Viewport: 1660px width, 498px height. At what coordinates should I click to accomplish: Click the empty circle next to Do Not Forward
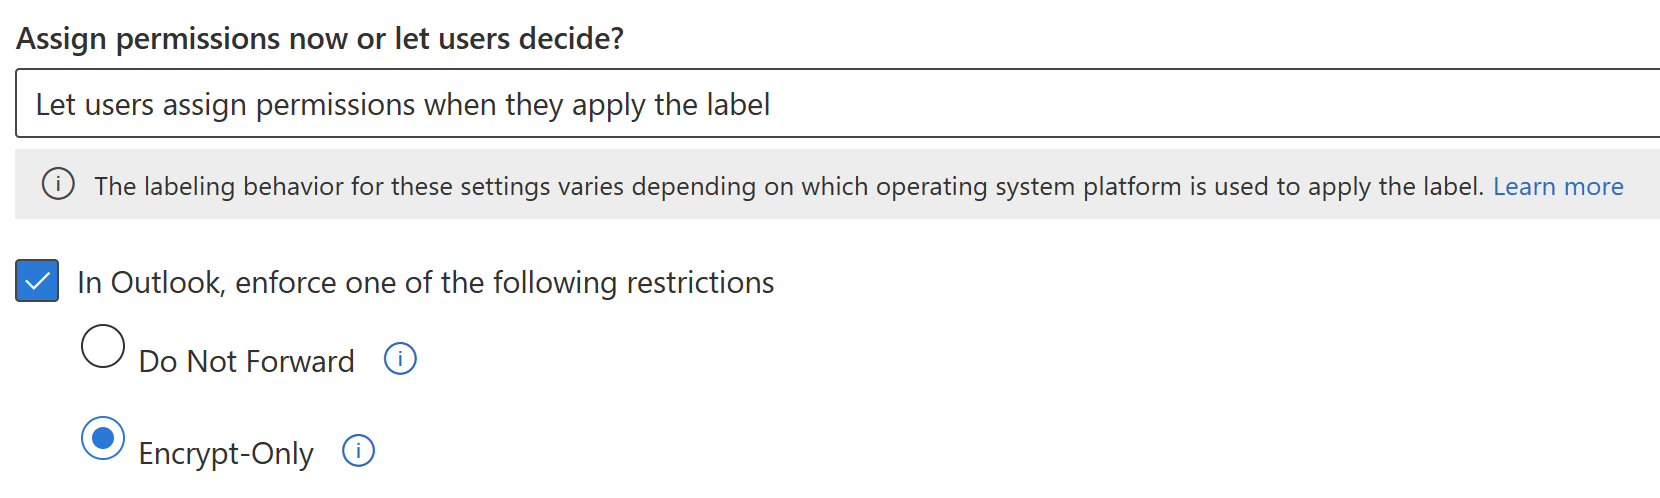click(x=103, y=346)
